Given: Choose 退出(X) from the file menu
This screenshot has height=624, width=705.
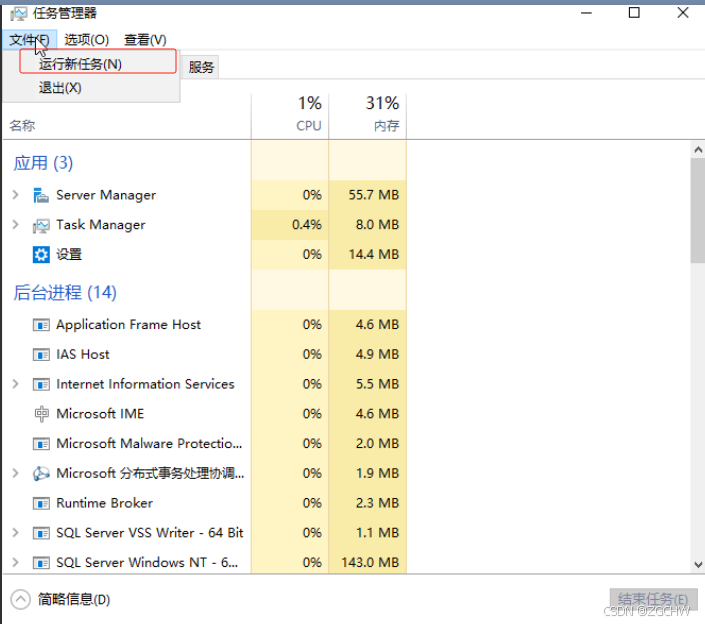Looking at the screenshot, I should [92, 88].
